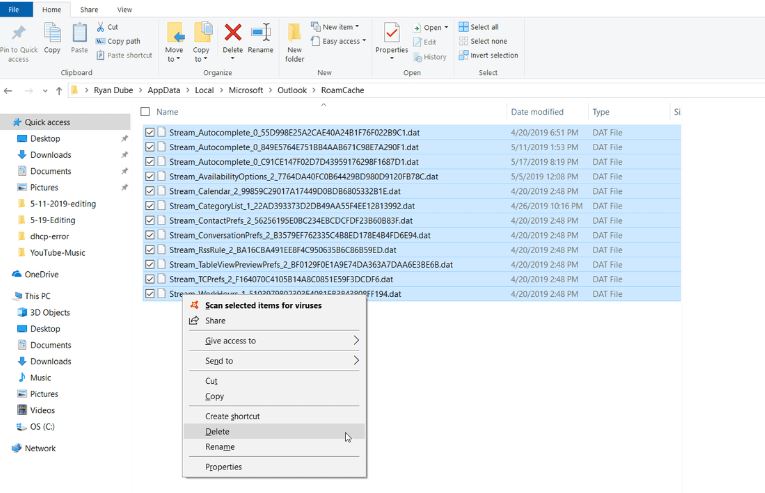The width and height of the screenshot is (765, 493).
Task: Choose Scan selected items for viruses
Action: point(274,306)
